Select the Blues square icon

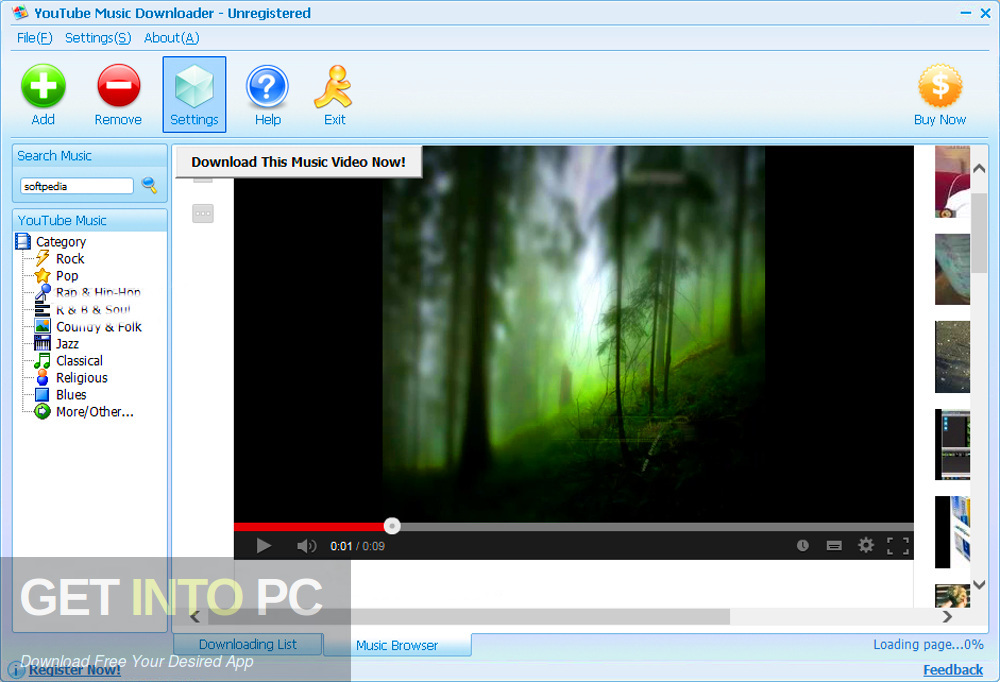pos(43,395)
